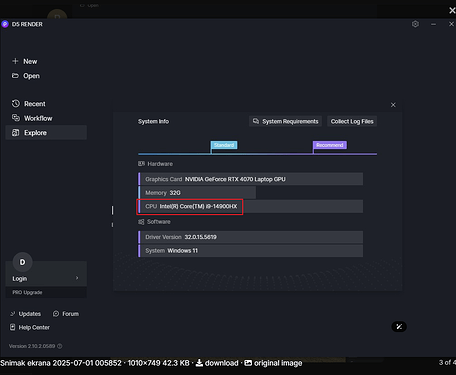Viewport: 456px width, 375px height.
Task: Select Open in the sidebar
Action: 26,76
